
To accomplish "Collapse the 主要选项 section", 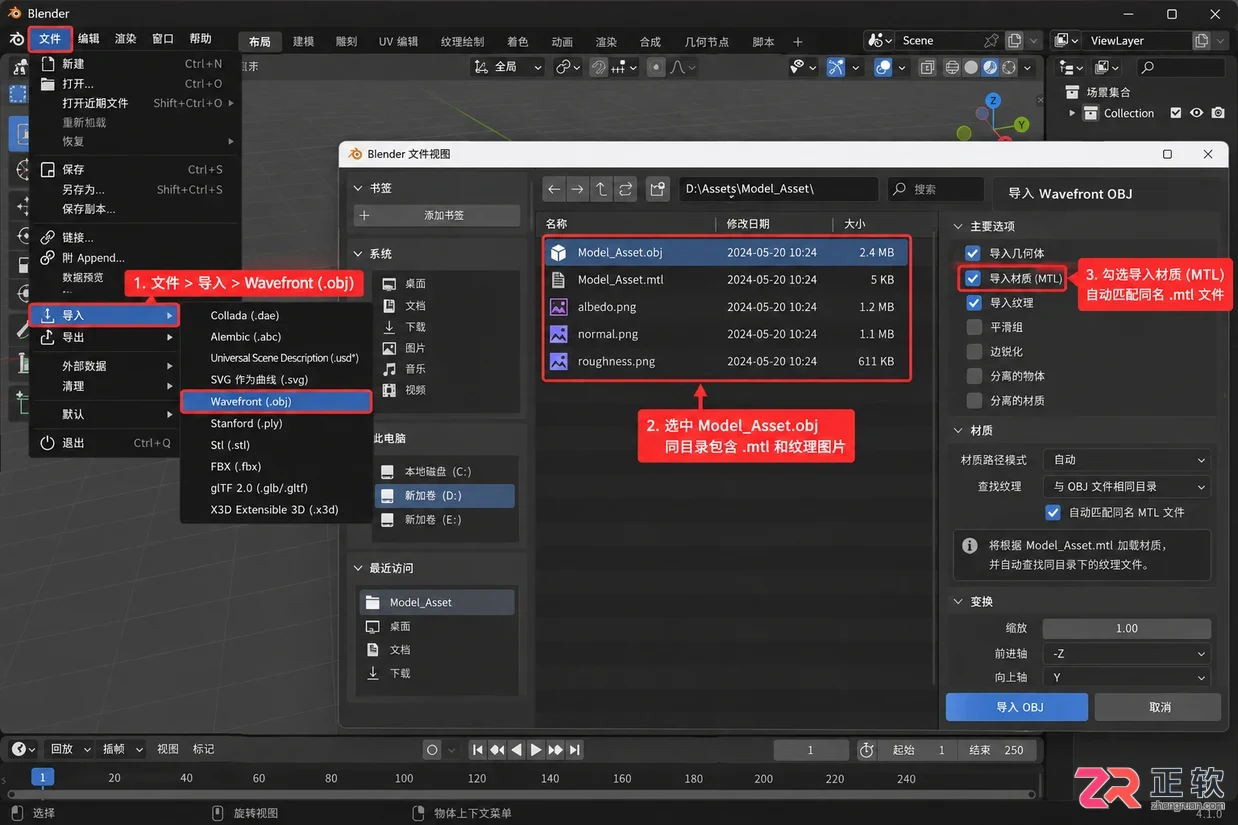I will pos(959,226).
